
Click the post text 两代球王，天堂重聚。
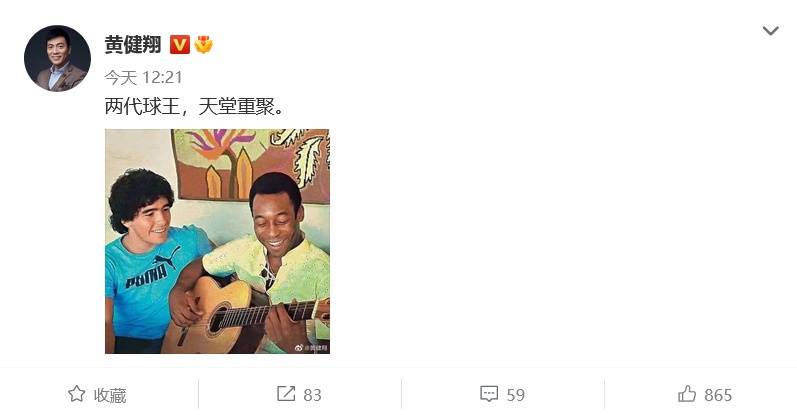point(195,107)
